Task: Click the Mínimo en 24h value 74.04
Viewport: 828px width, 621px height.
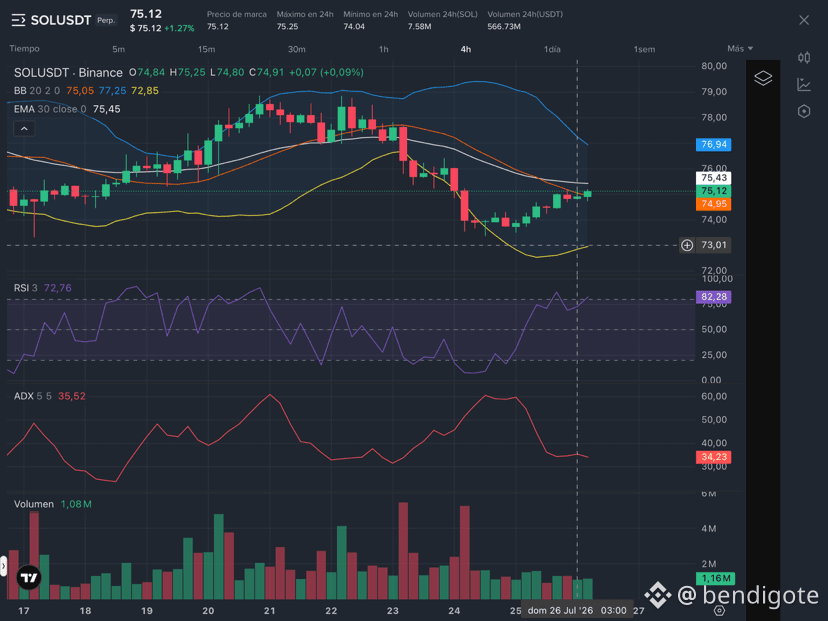Action: point(354,26)
